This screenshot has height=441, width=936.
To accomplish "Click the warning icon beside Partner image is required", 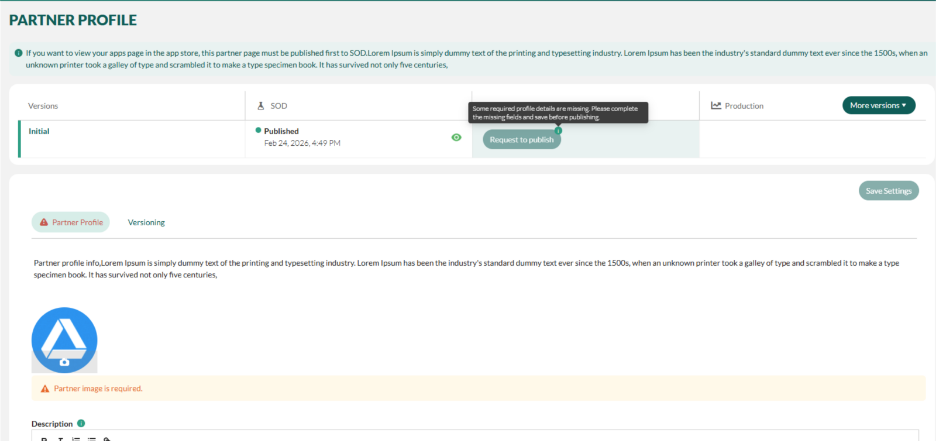I will coord(44,388).
